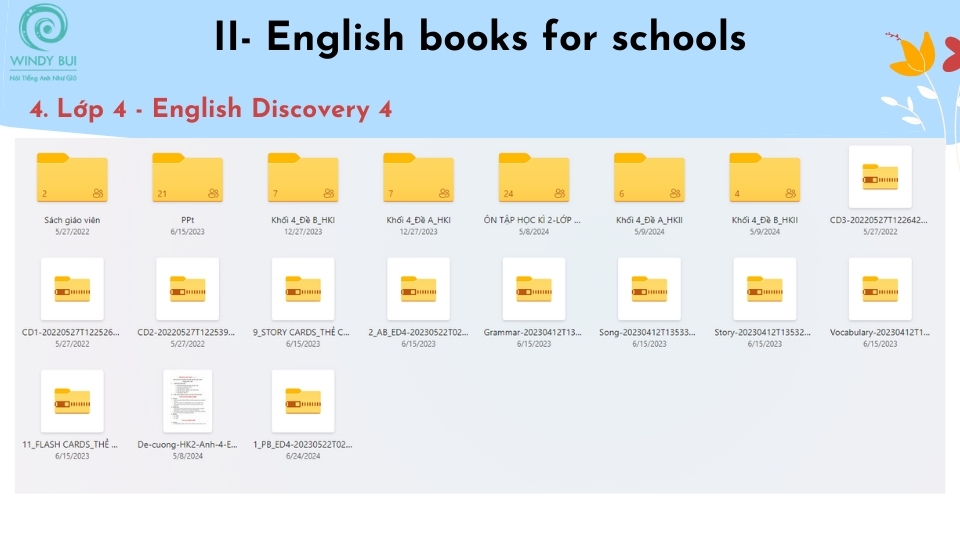Click the CD3 zip archive icon
The image size is (960, 540).
point(880,177)
